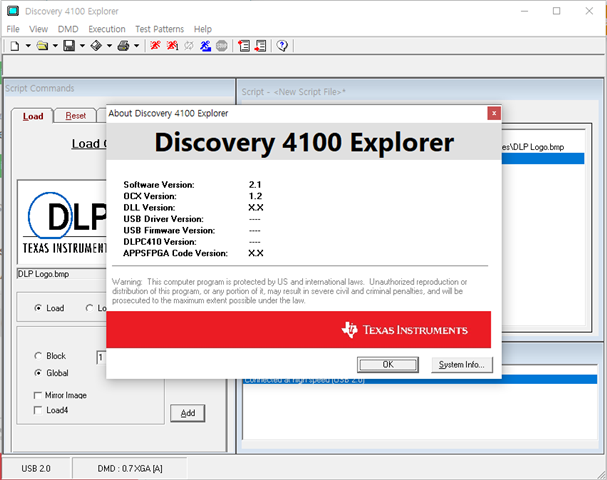607x480 pixels.
Task: Click the block number input field
Action: pos(101,357)
